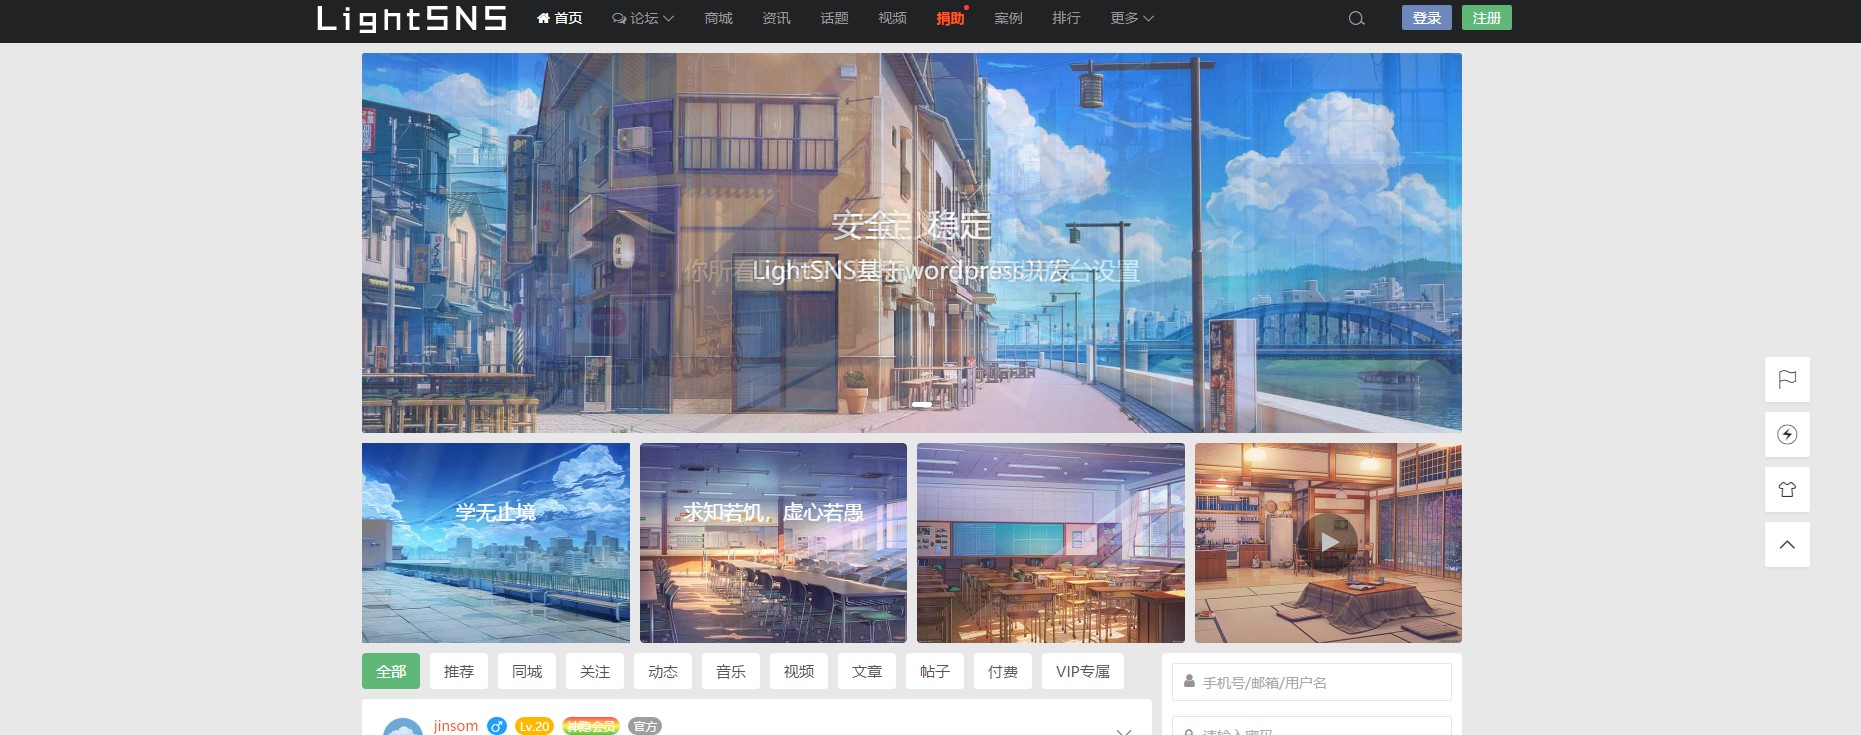
Task: Select the VIP专属 feed tab
Action: 1083,671
